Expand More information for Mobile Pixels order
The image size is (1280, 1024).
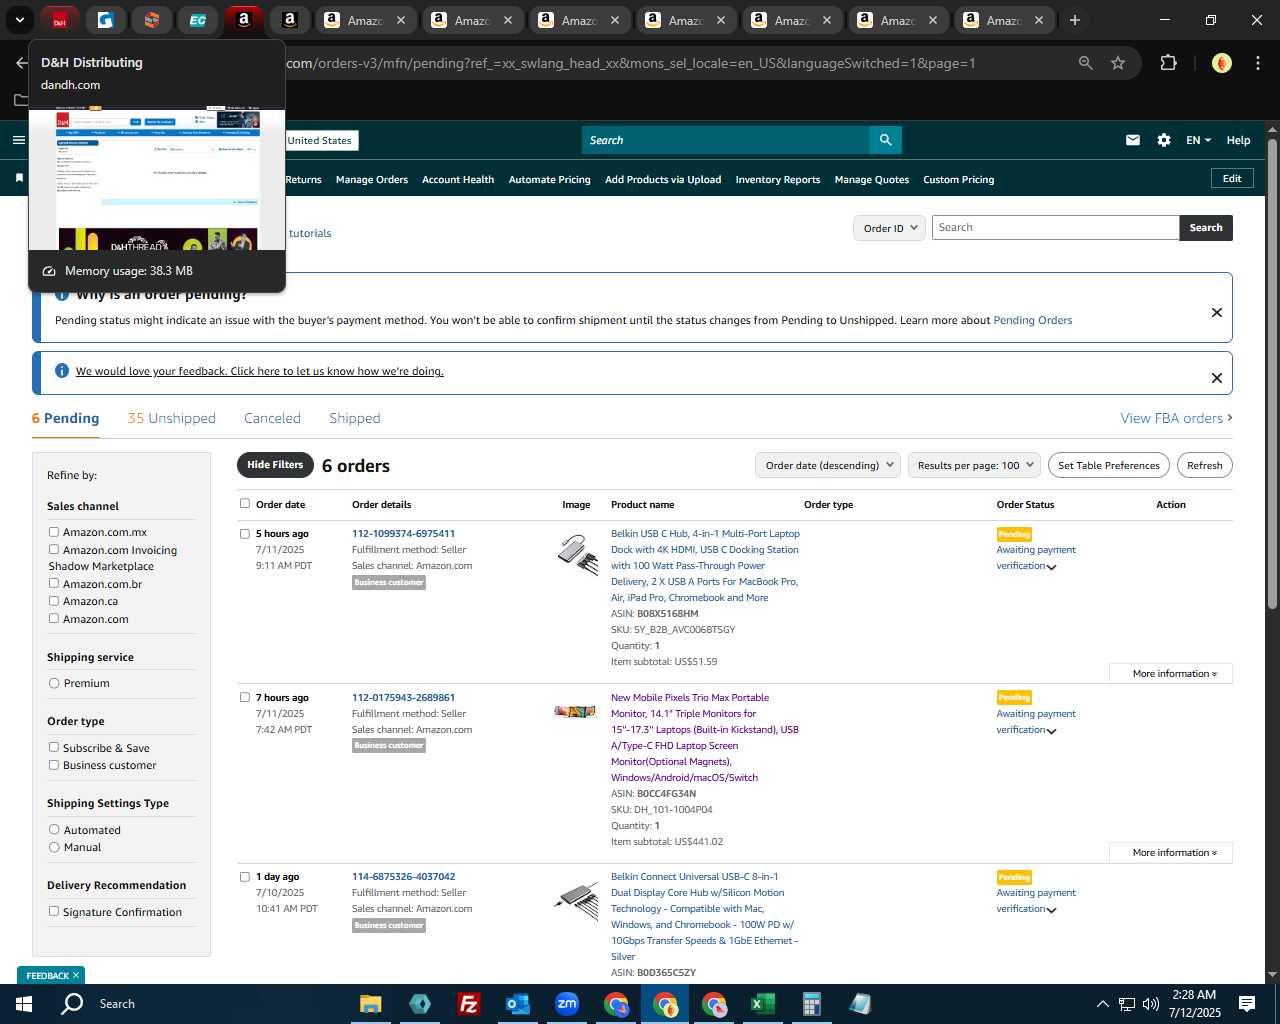tap(1171, 853)
